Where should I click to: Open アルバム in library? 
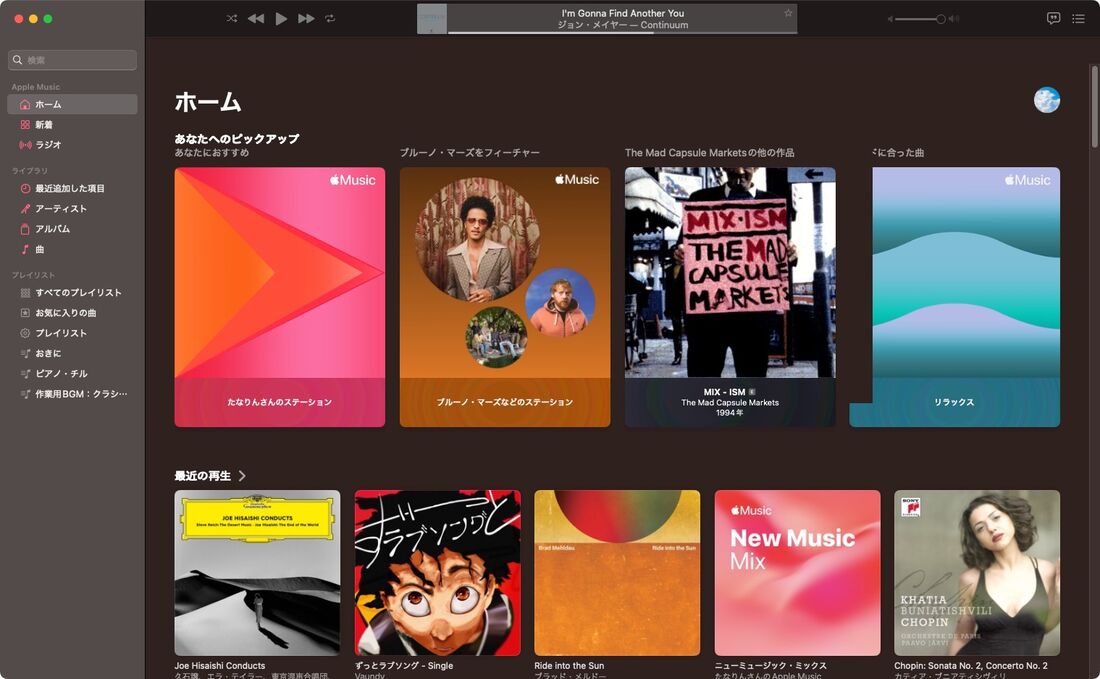click(x=72, y=229)
